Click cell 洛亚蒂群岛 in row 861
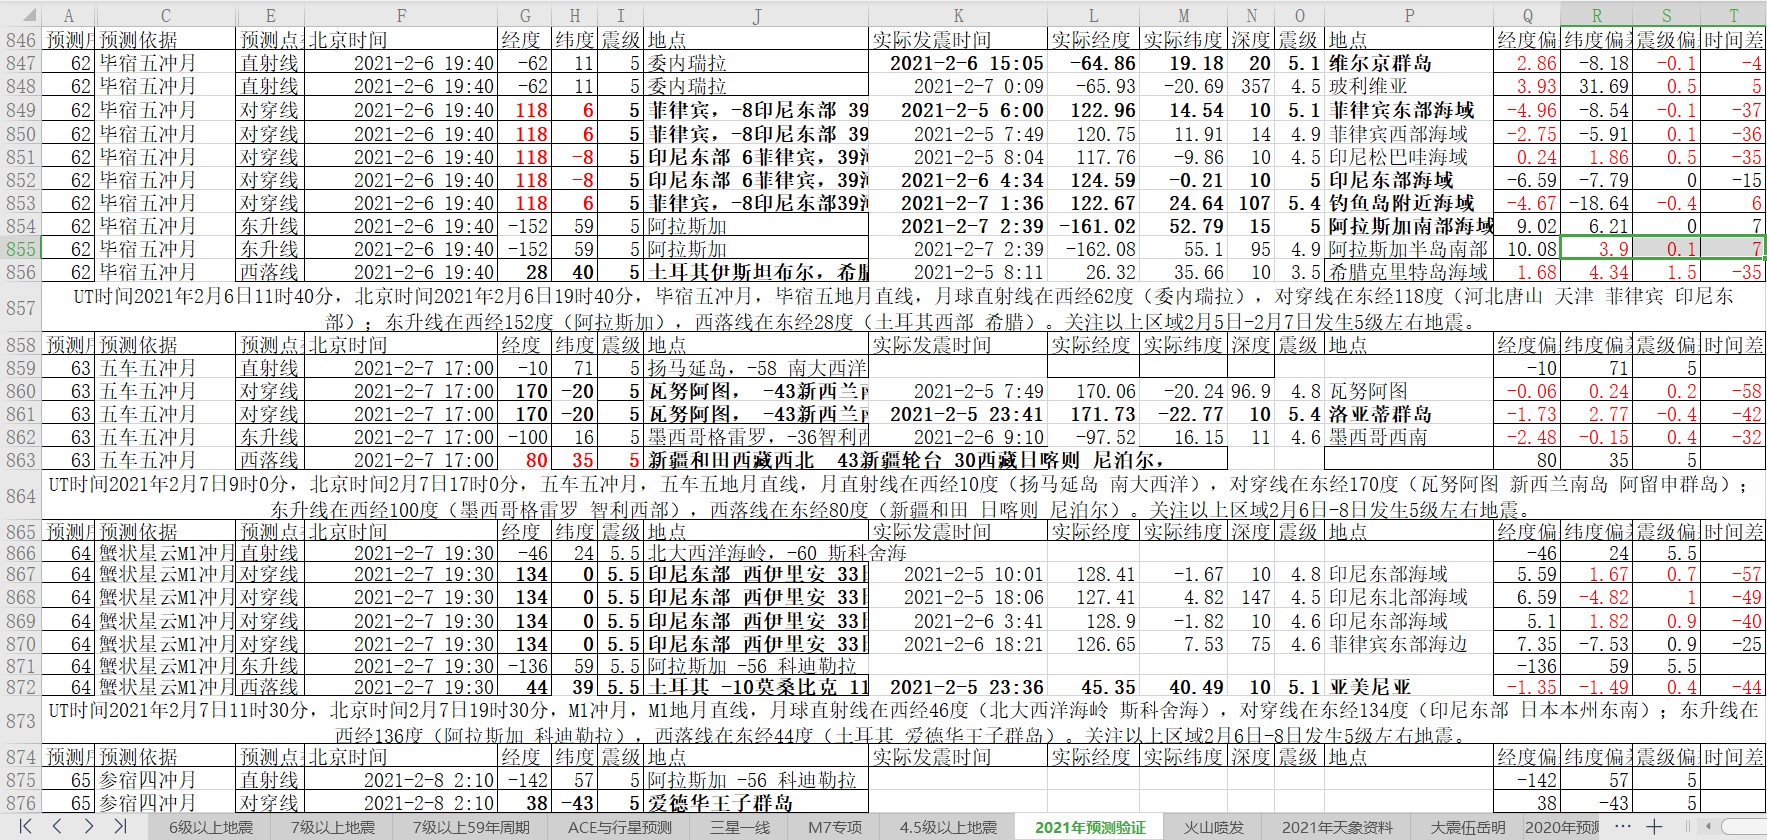 point(1409,414)
